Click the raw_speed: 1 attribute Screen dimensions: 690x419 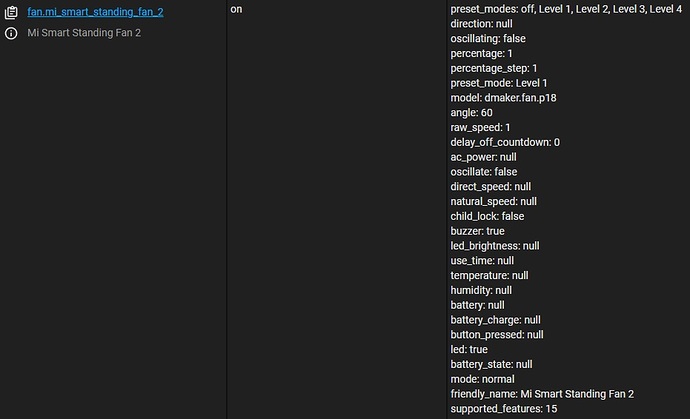click(480, 128)
